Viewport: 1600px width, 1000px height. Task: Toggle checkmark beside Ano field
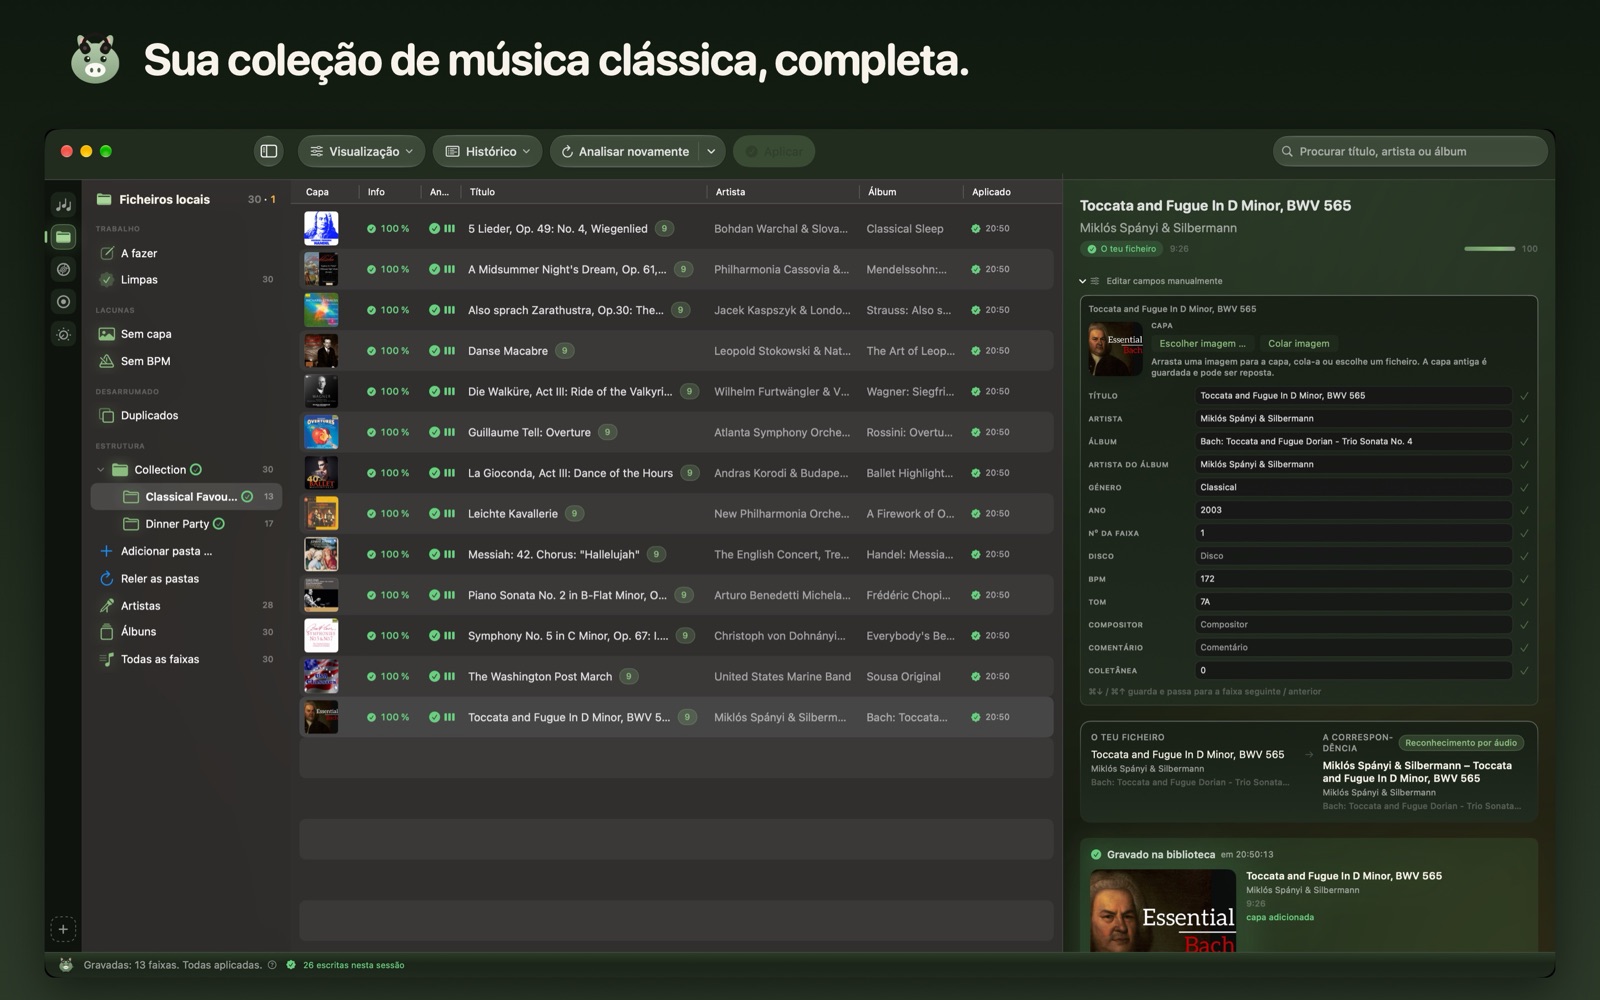click(1524, 510)
